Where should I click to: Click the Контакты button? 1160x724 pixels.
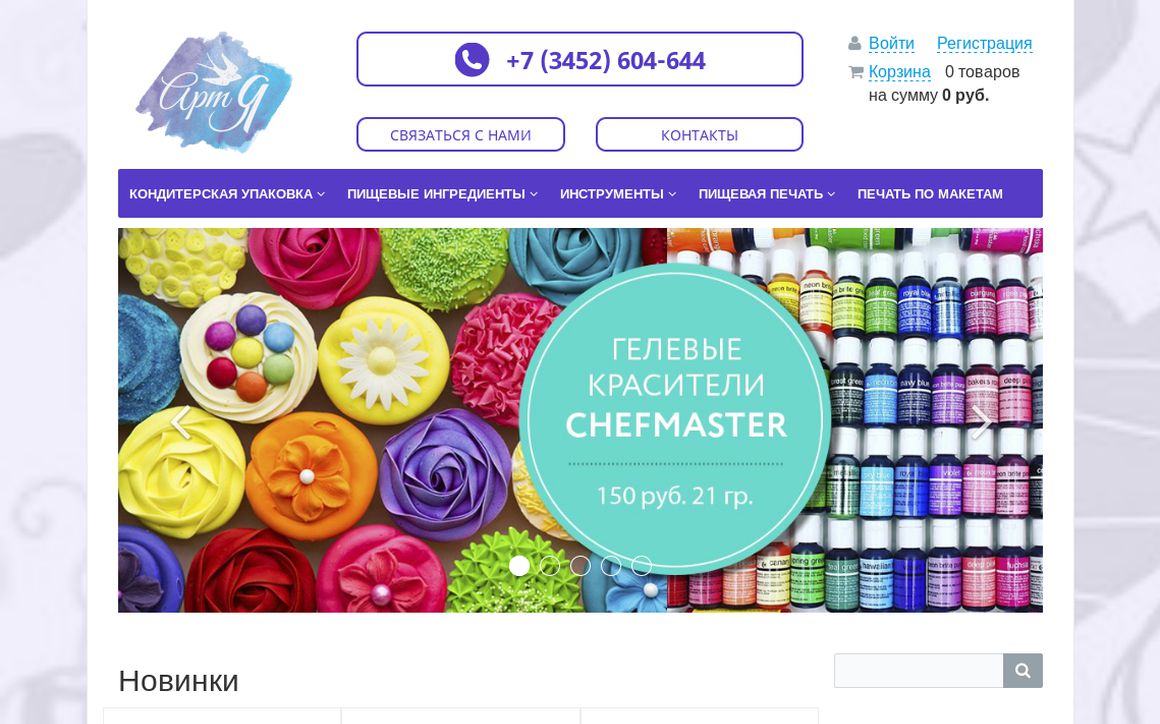coord(699,135)
